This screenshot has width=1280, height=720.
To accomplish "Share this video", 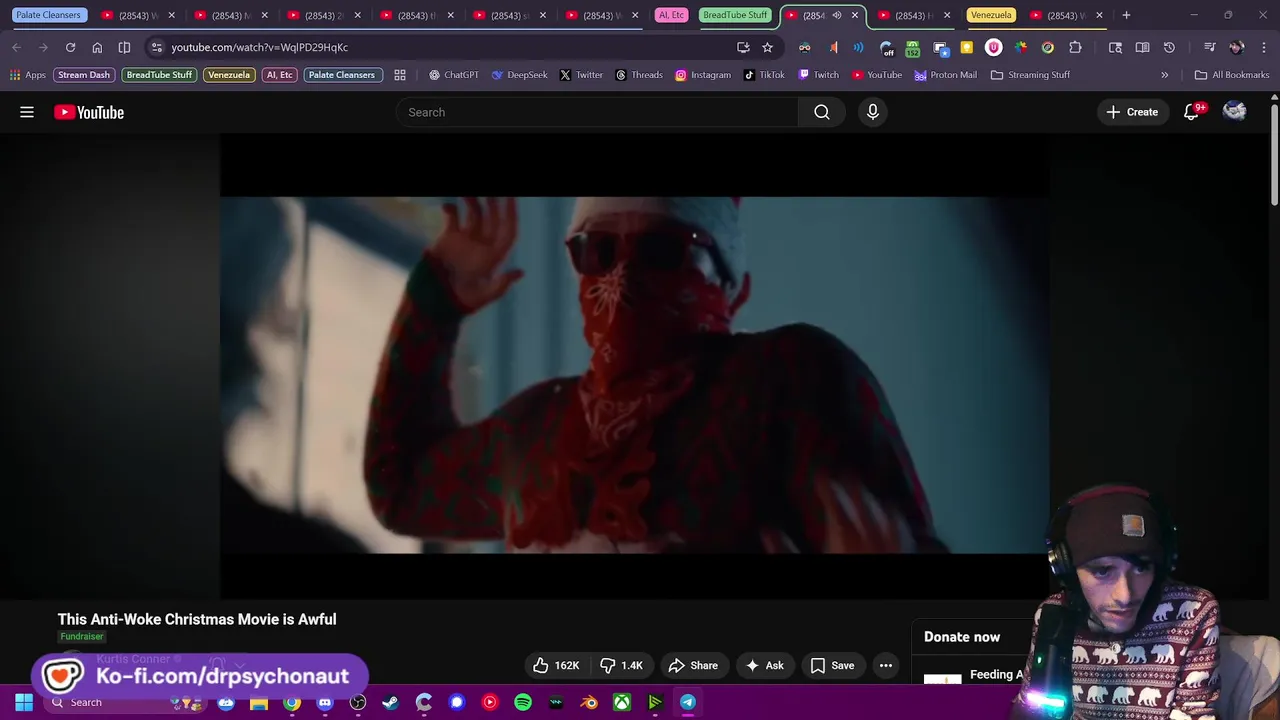I will point(693,665).
